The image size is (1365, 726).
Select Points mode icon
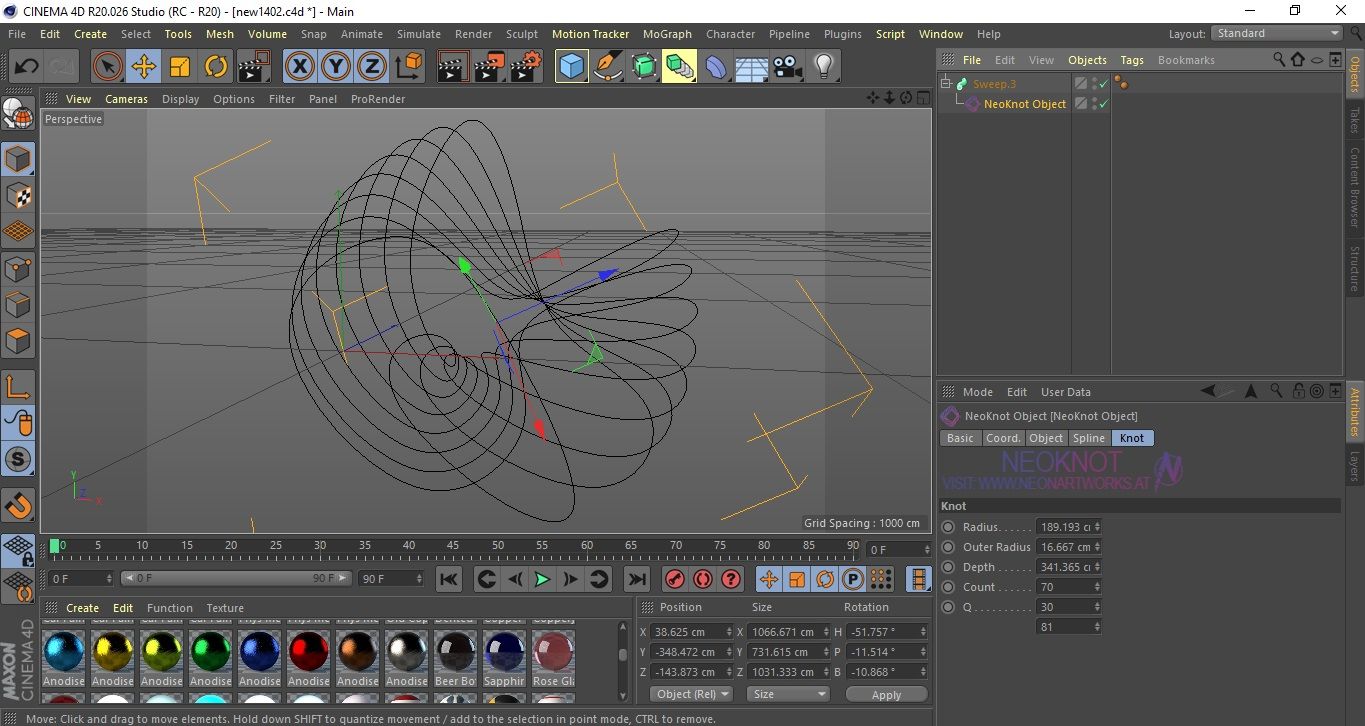click(18, 268)
